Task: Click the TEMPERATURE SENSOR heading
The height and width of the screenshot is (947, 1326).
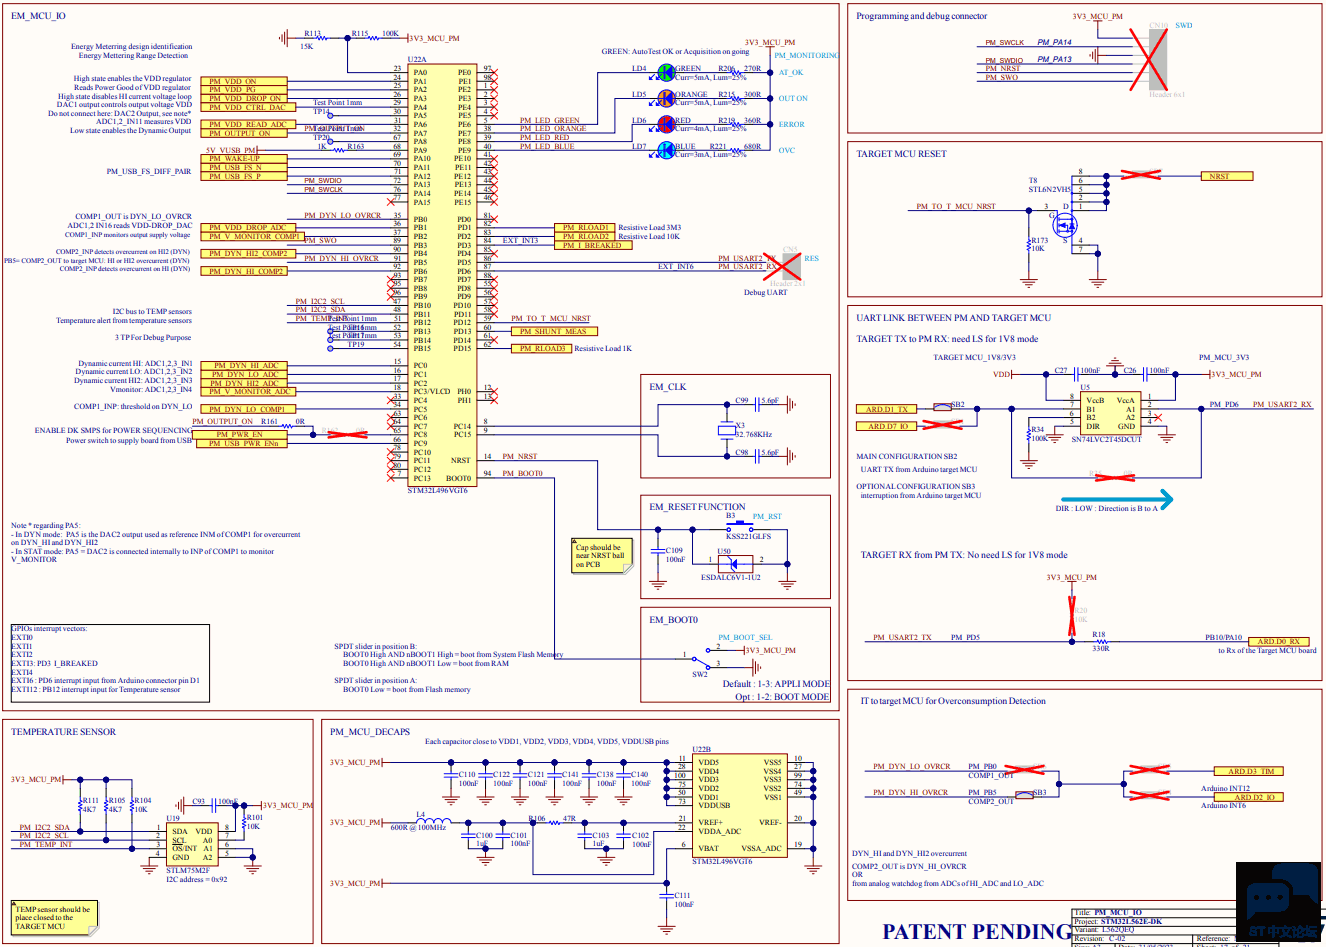Action: tap(63, 732)
